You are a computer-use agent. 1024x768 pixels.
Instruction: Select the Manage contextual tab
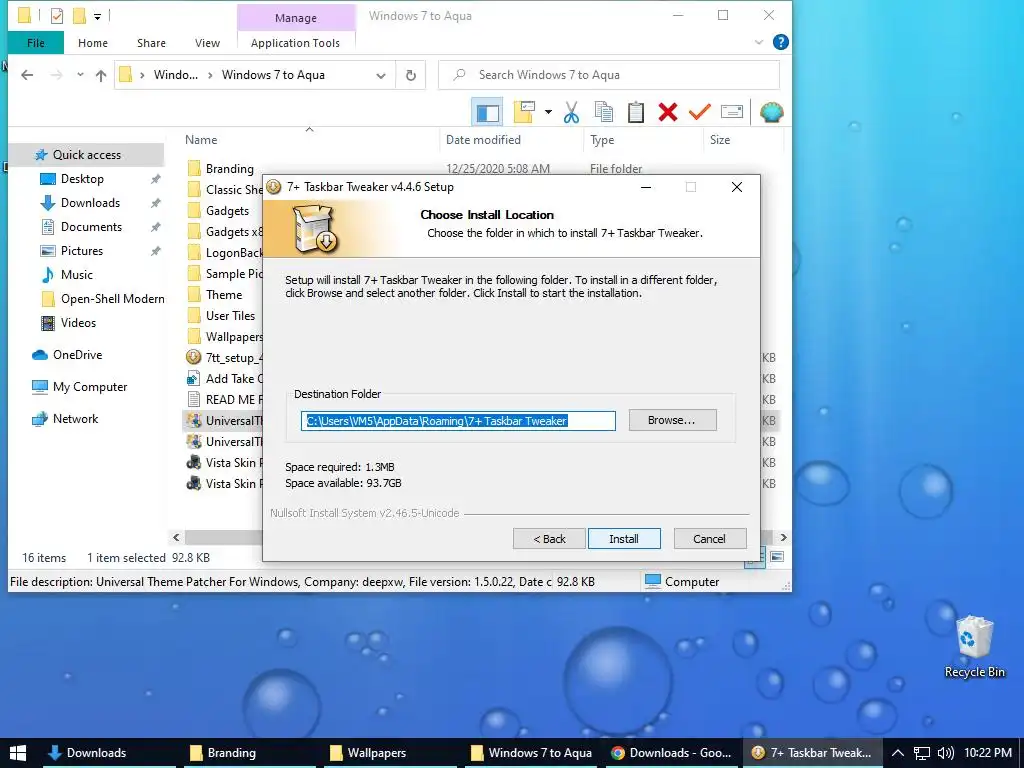click(296, 18)
